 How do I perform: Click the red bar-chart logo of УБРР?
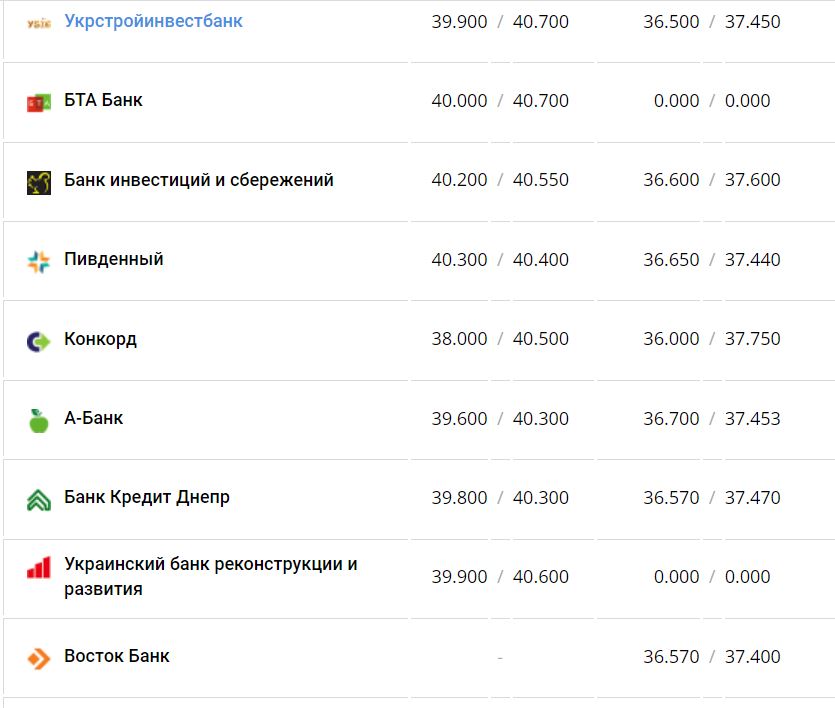[x=38, y=566]
